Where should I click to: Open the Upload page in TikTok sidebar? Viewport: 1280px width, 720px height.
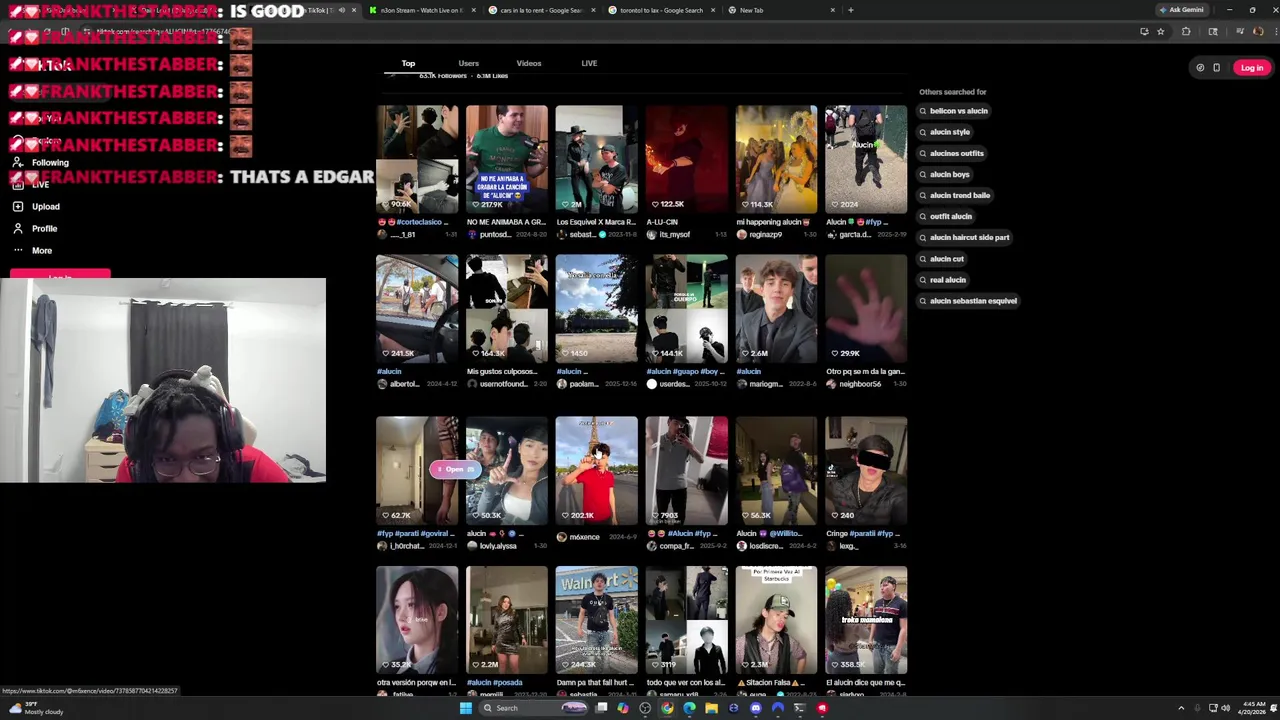tap(36, 206)
